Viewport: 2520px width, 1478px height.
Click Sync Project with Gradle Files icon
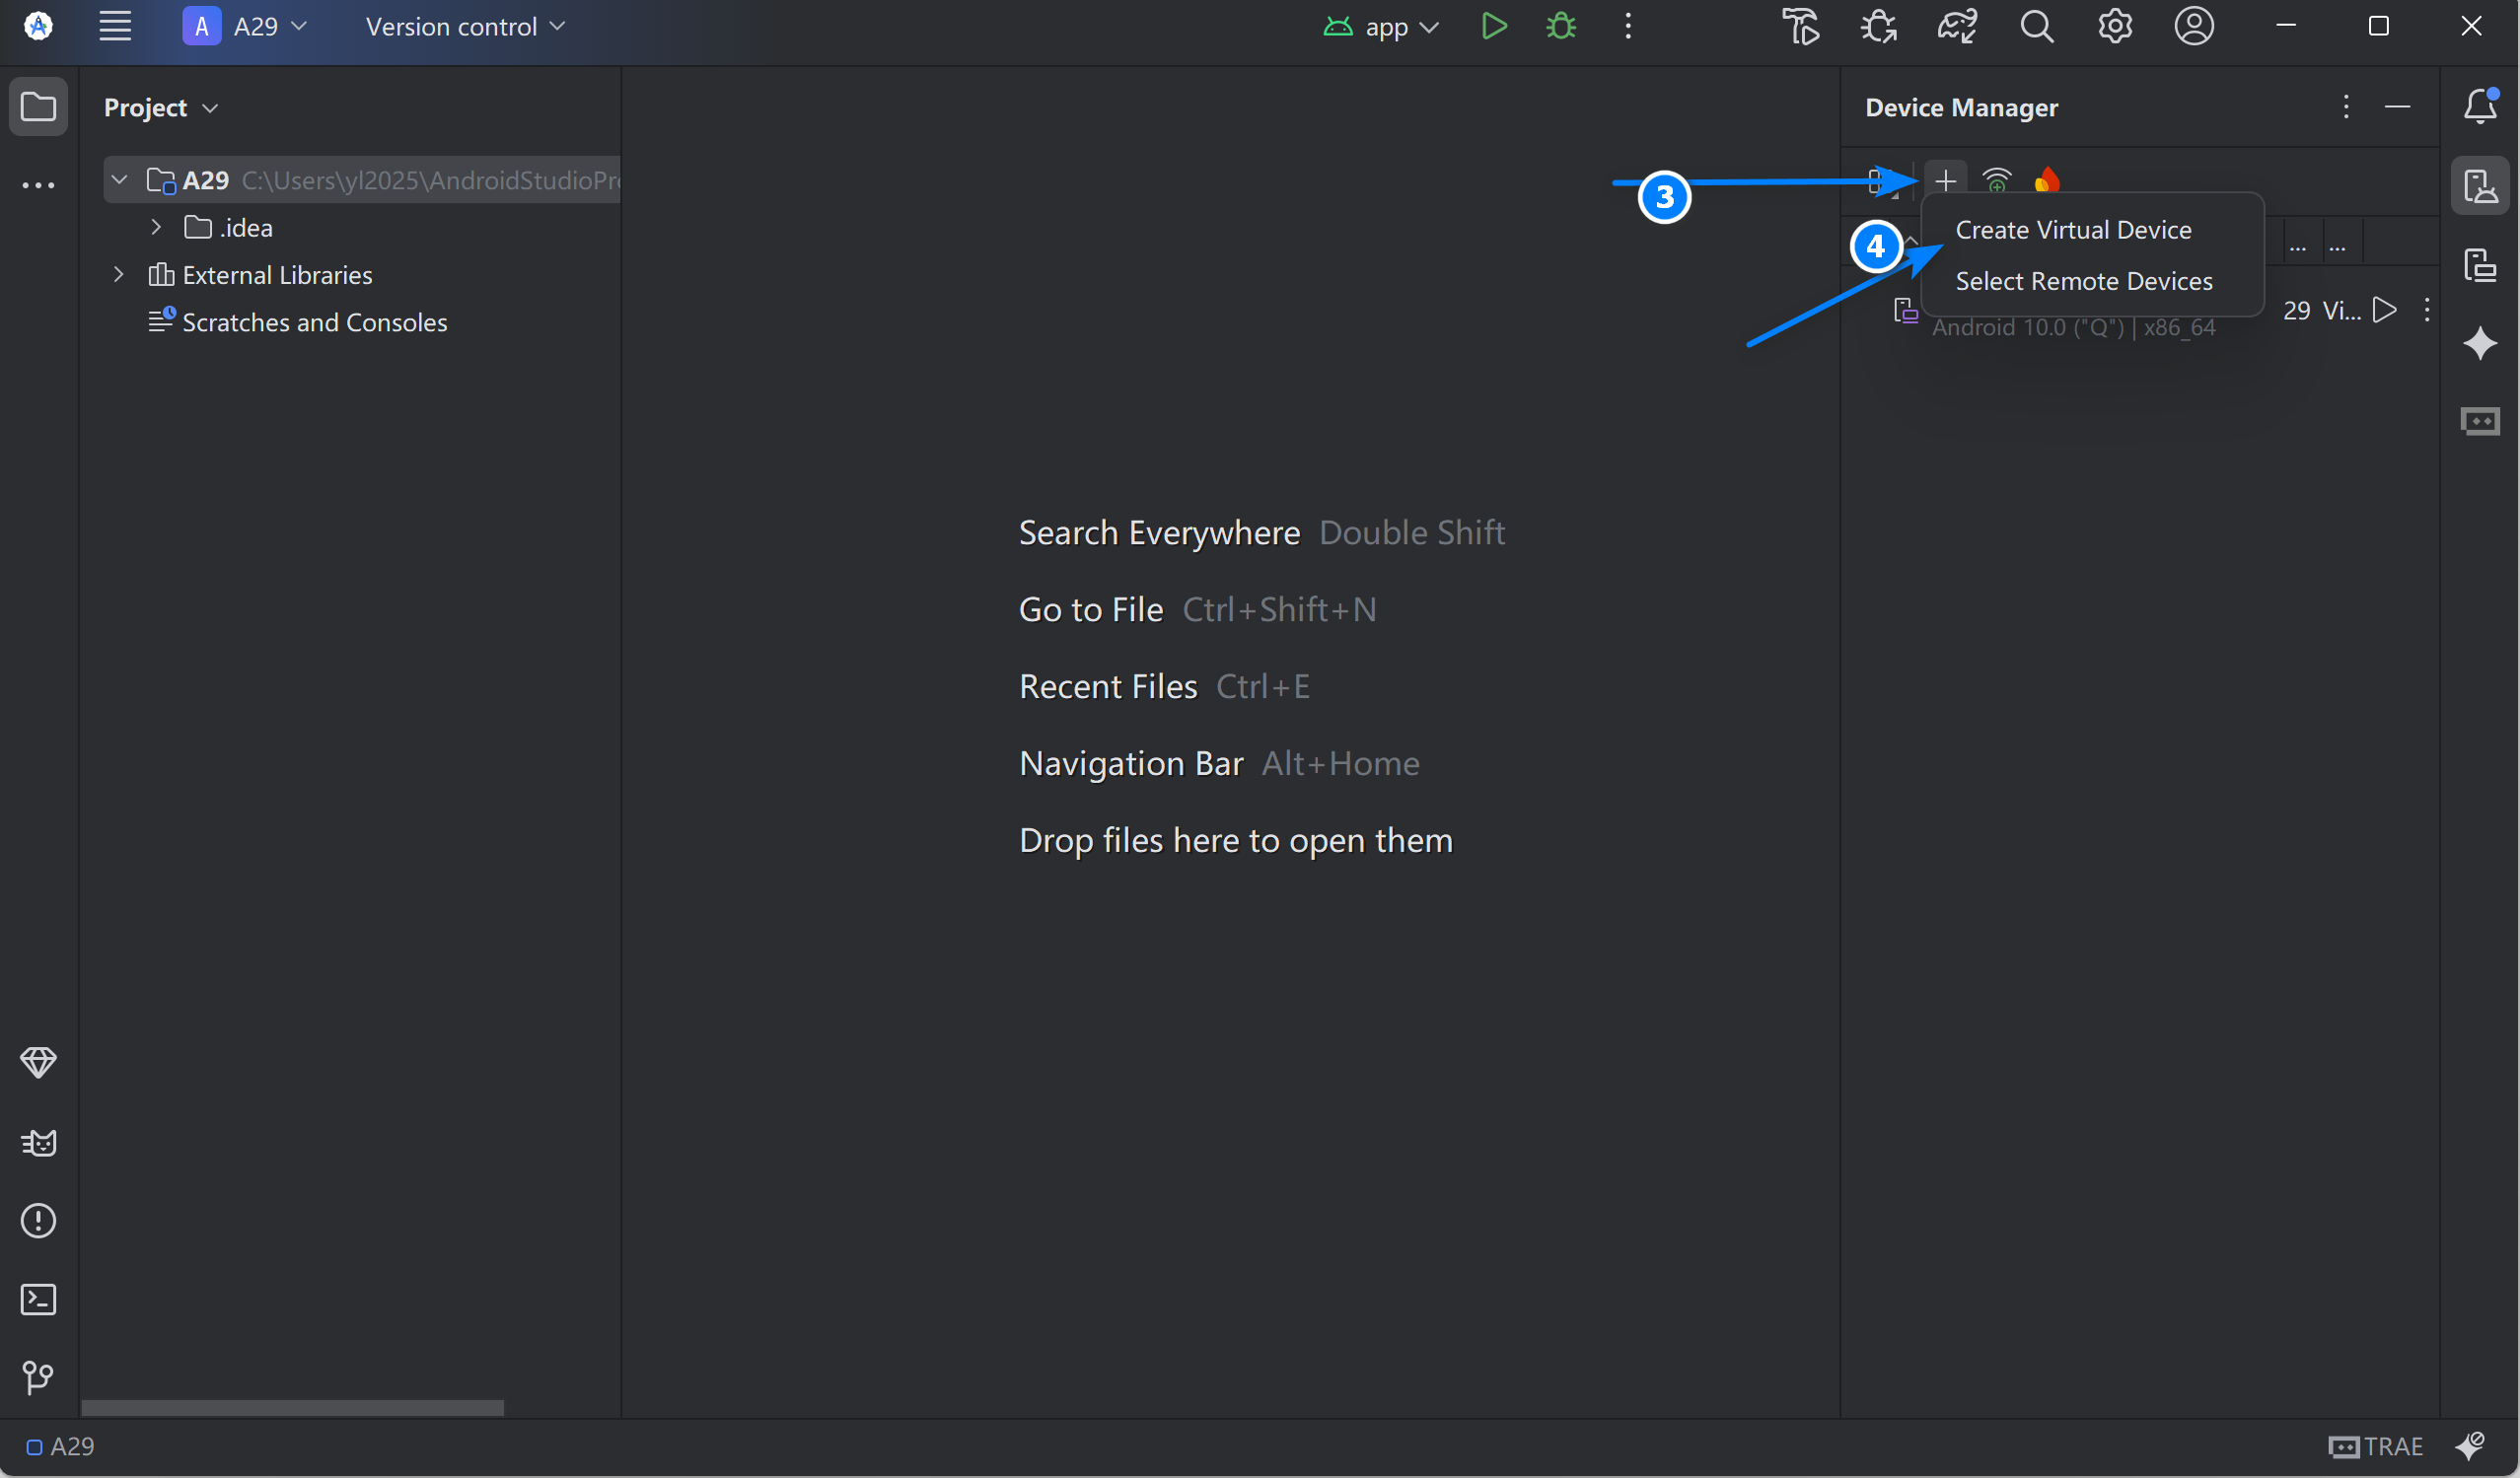1957,27
